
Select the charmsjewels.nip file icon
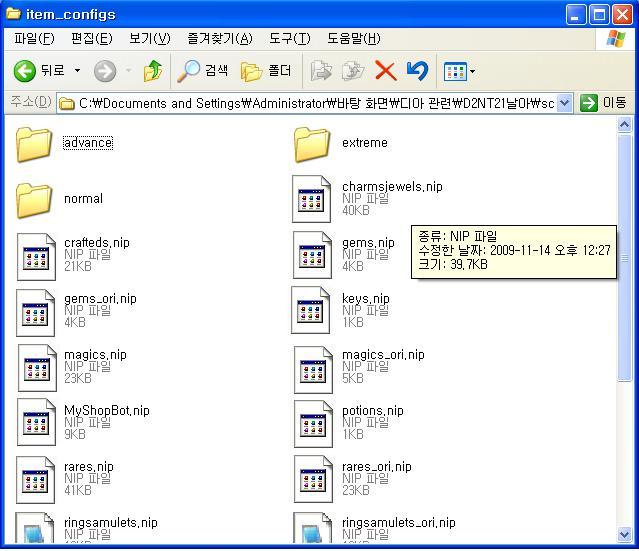point(311,199)
